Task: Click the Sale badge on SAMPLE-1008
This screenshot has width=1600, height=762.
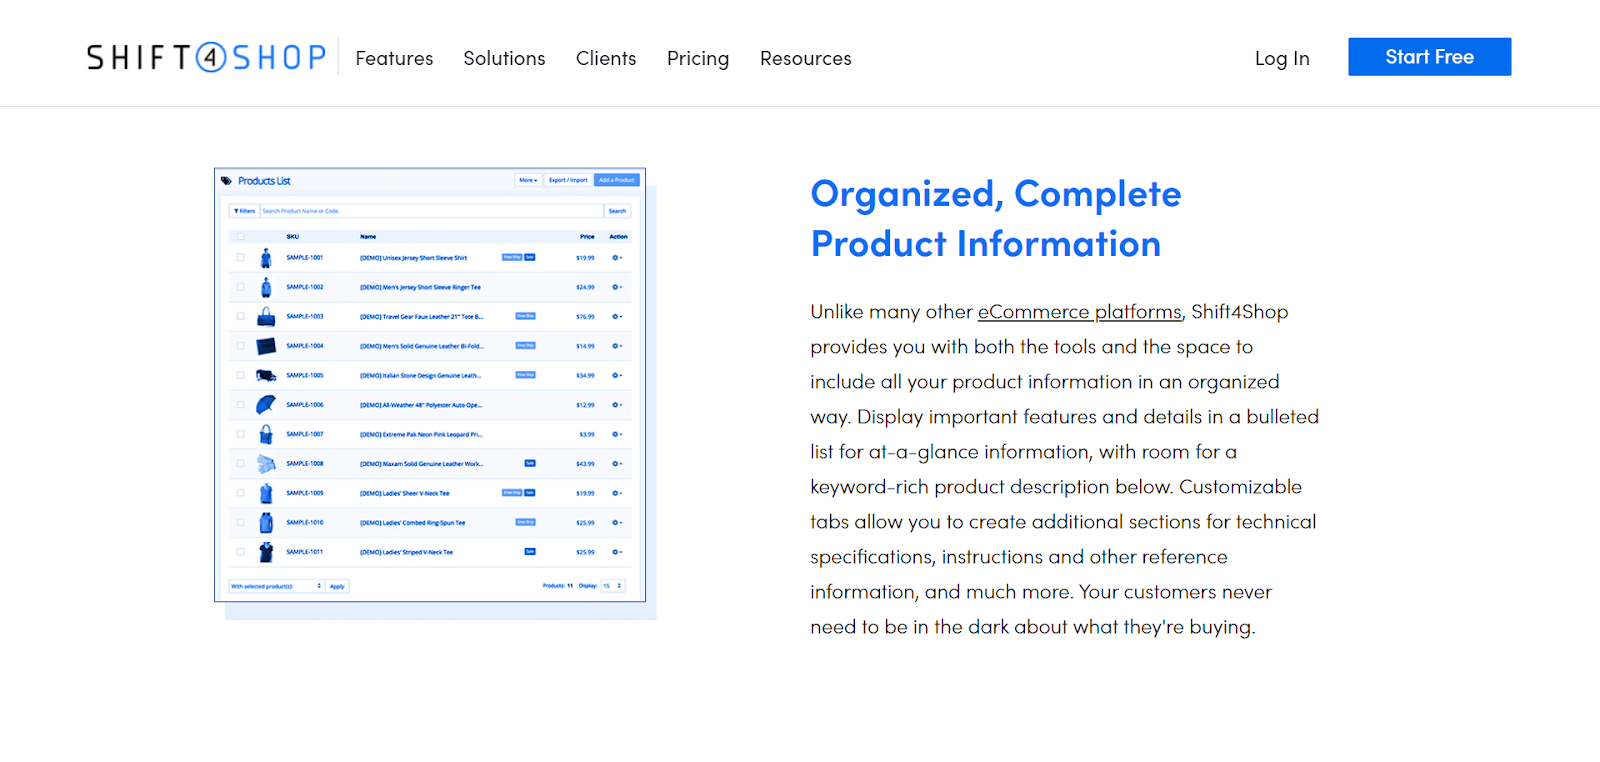Action: pyautogui.click(x=530, y=464)
